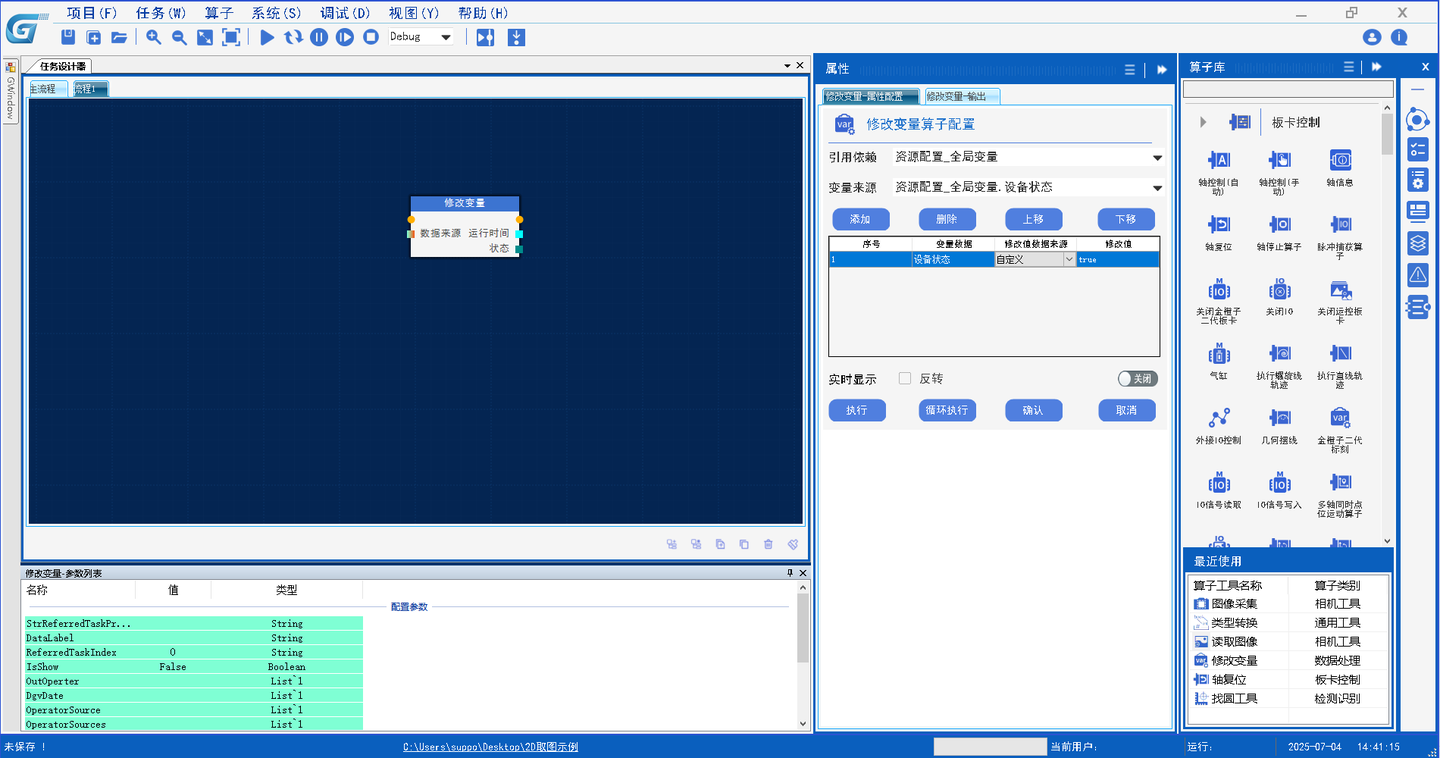The image size is (1440, 758).
Task: Select 图像采集 in recently used list
Action: [1234, 604]
